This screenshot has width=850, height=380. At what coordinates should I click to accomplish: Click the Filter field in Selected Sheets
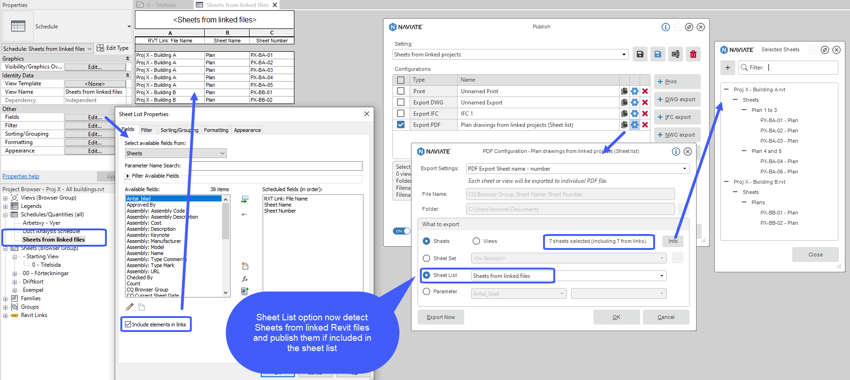pos(788,68)
